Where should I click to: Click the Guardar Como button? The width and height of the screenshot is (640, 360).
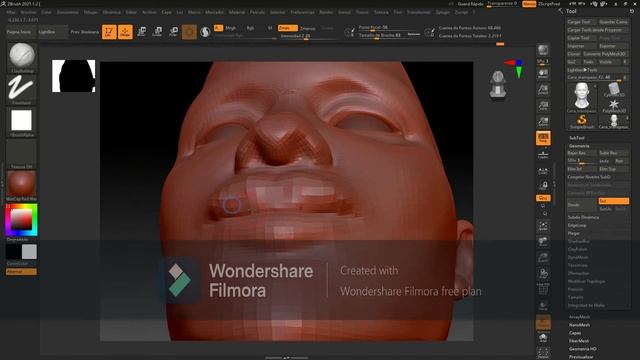pos(613,22)
